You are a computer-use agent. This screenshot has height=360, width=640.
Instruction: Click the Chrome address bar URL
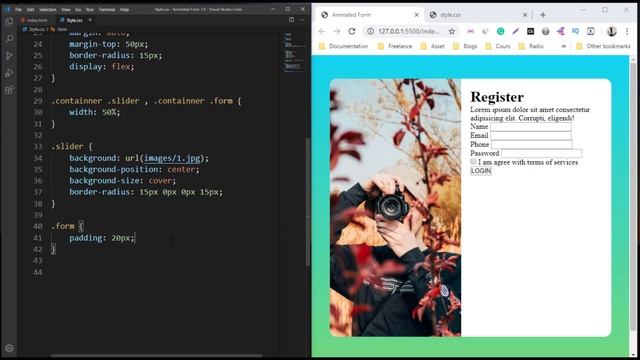pyautogui.click(x=409, y=31)
